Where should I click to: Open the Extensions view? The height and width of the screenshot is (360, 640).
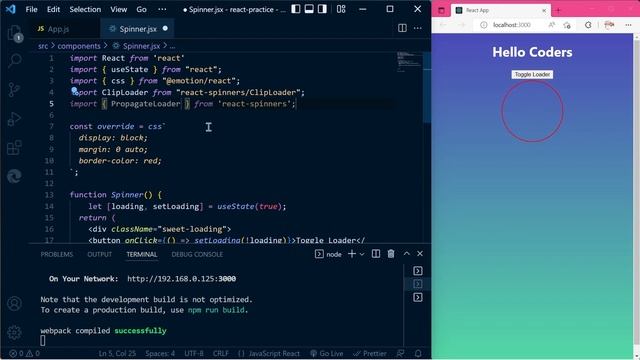tap(15, 148)
